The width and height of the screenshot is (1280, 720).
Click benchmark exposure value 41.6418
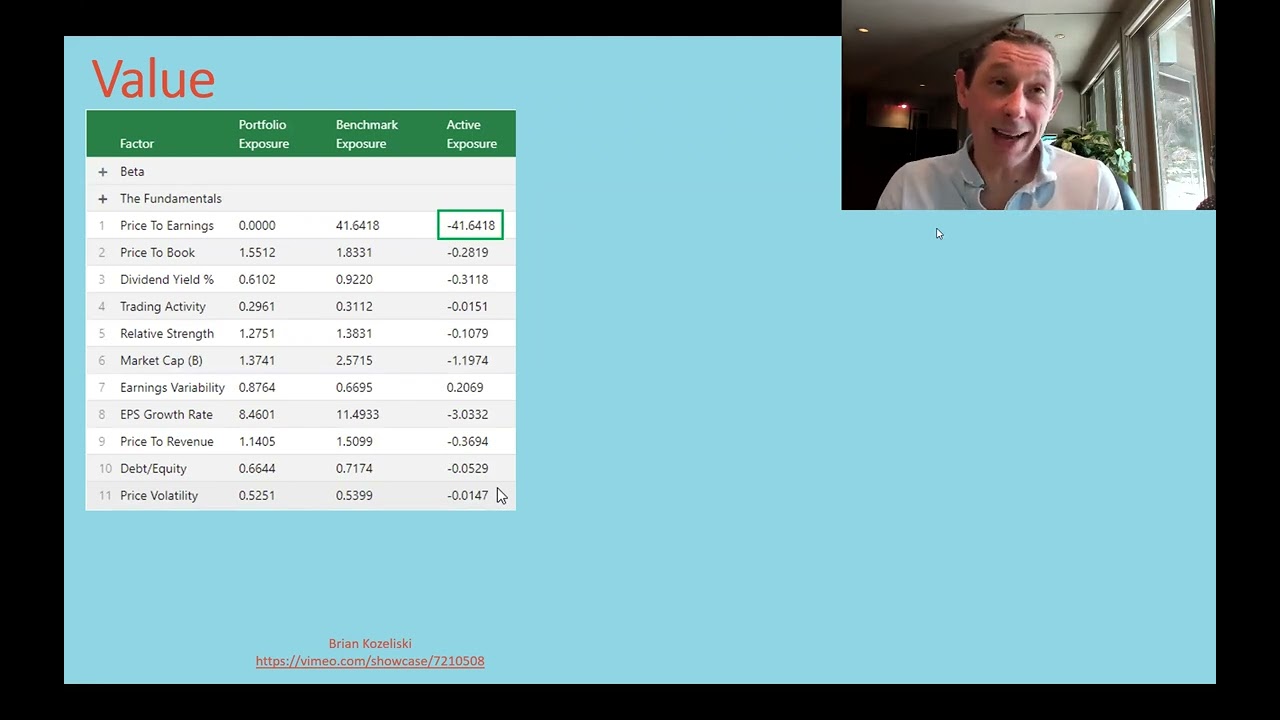pos(357,226)
